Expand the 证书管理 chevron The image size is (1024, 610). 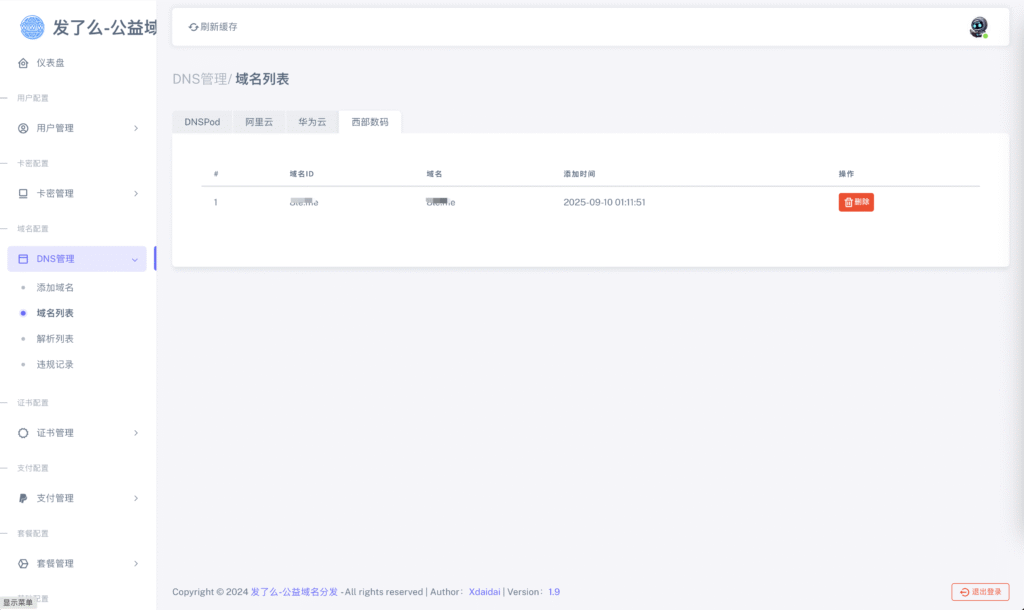pos(136,433)
